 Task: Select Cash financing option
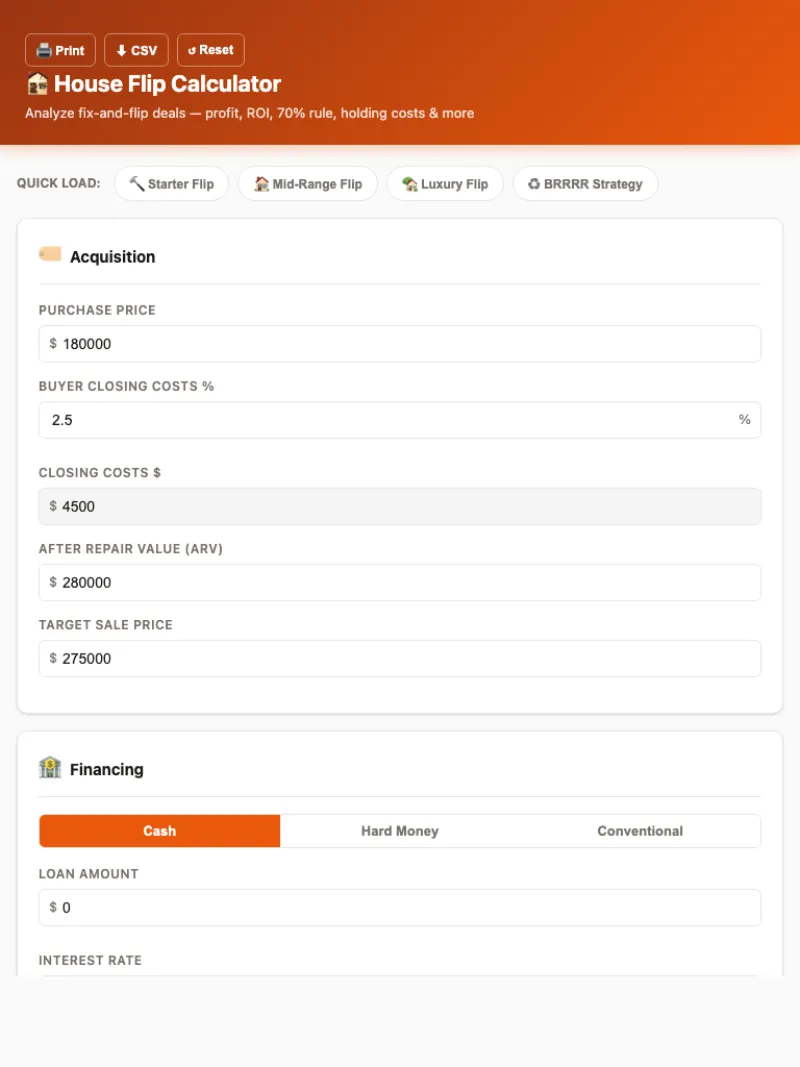point(160,831)
